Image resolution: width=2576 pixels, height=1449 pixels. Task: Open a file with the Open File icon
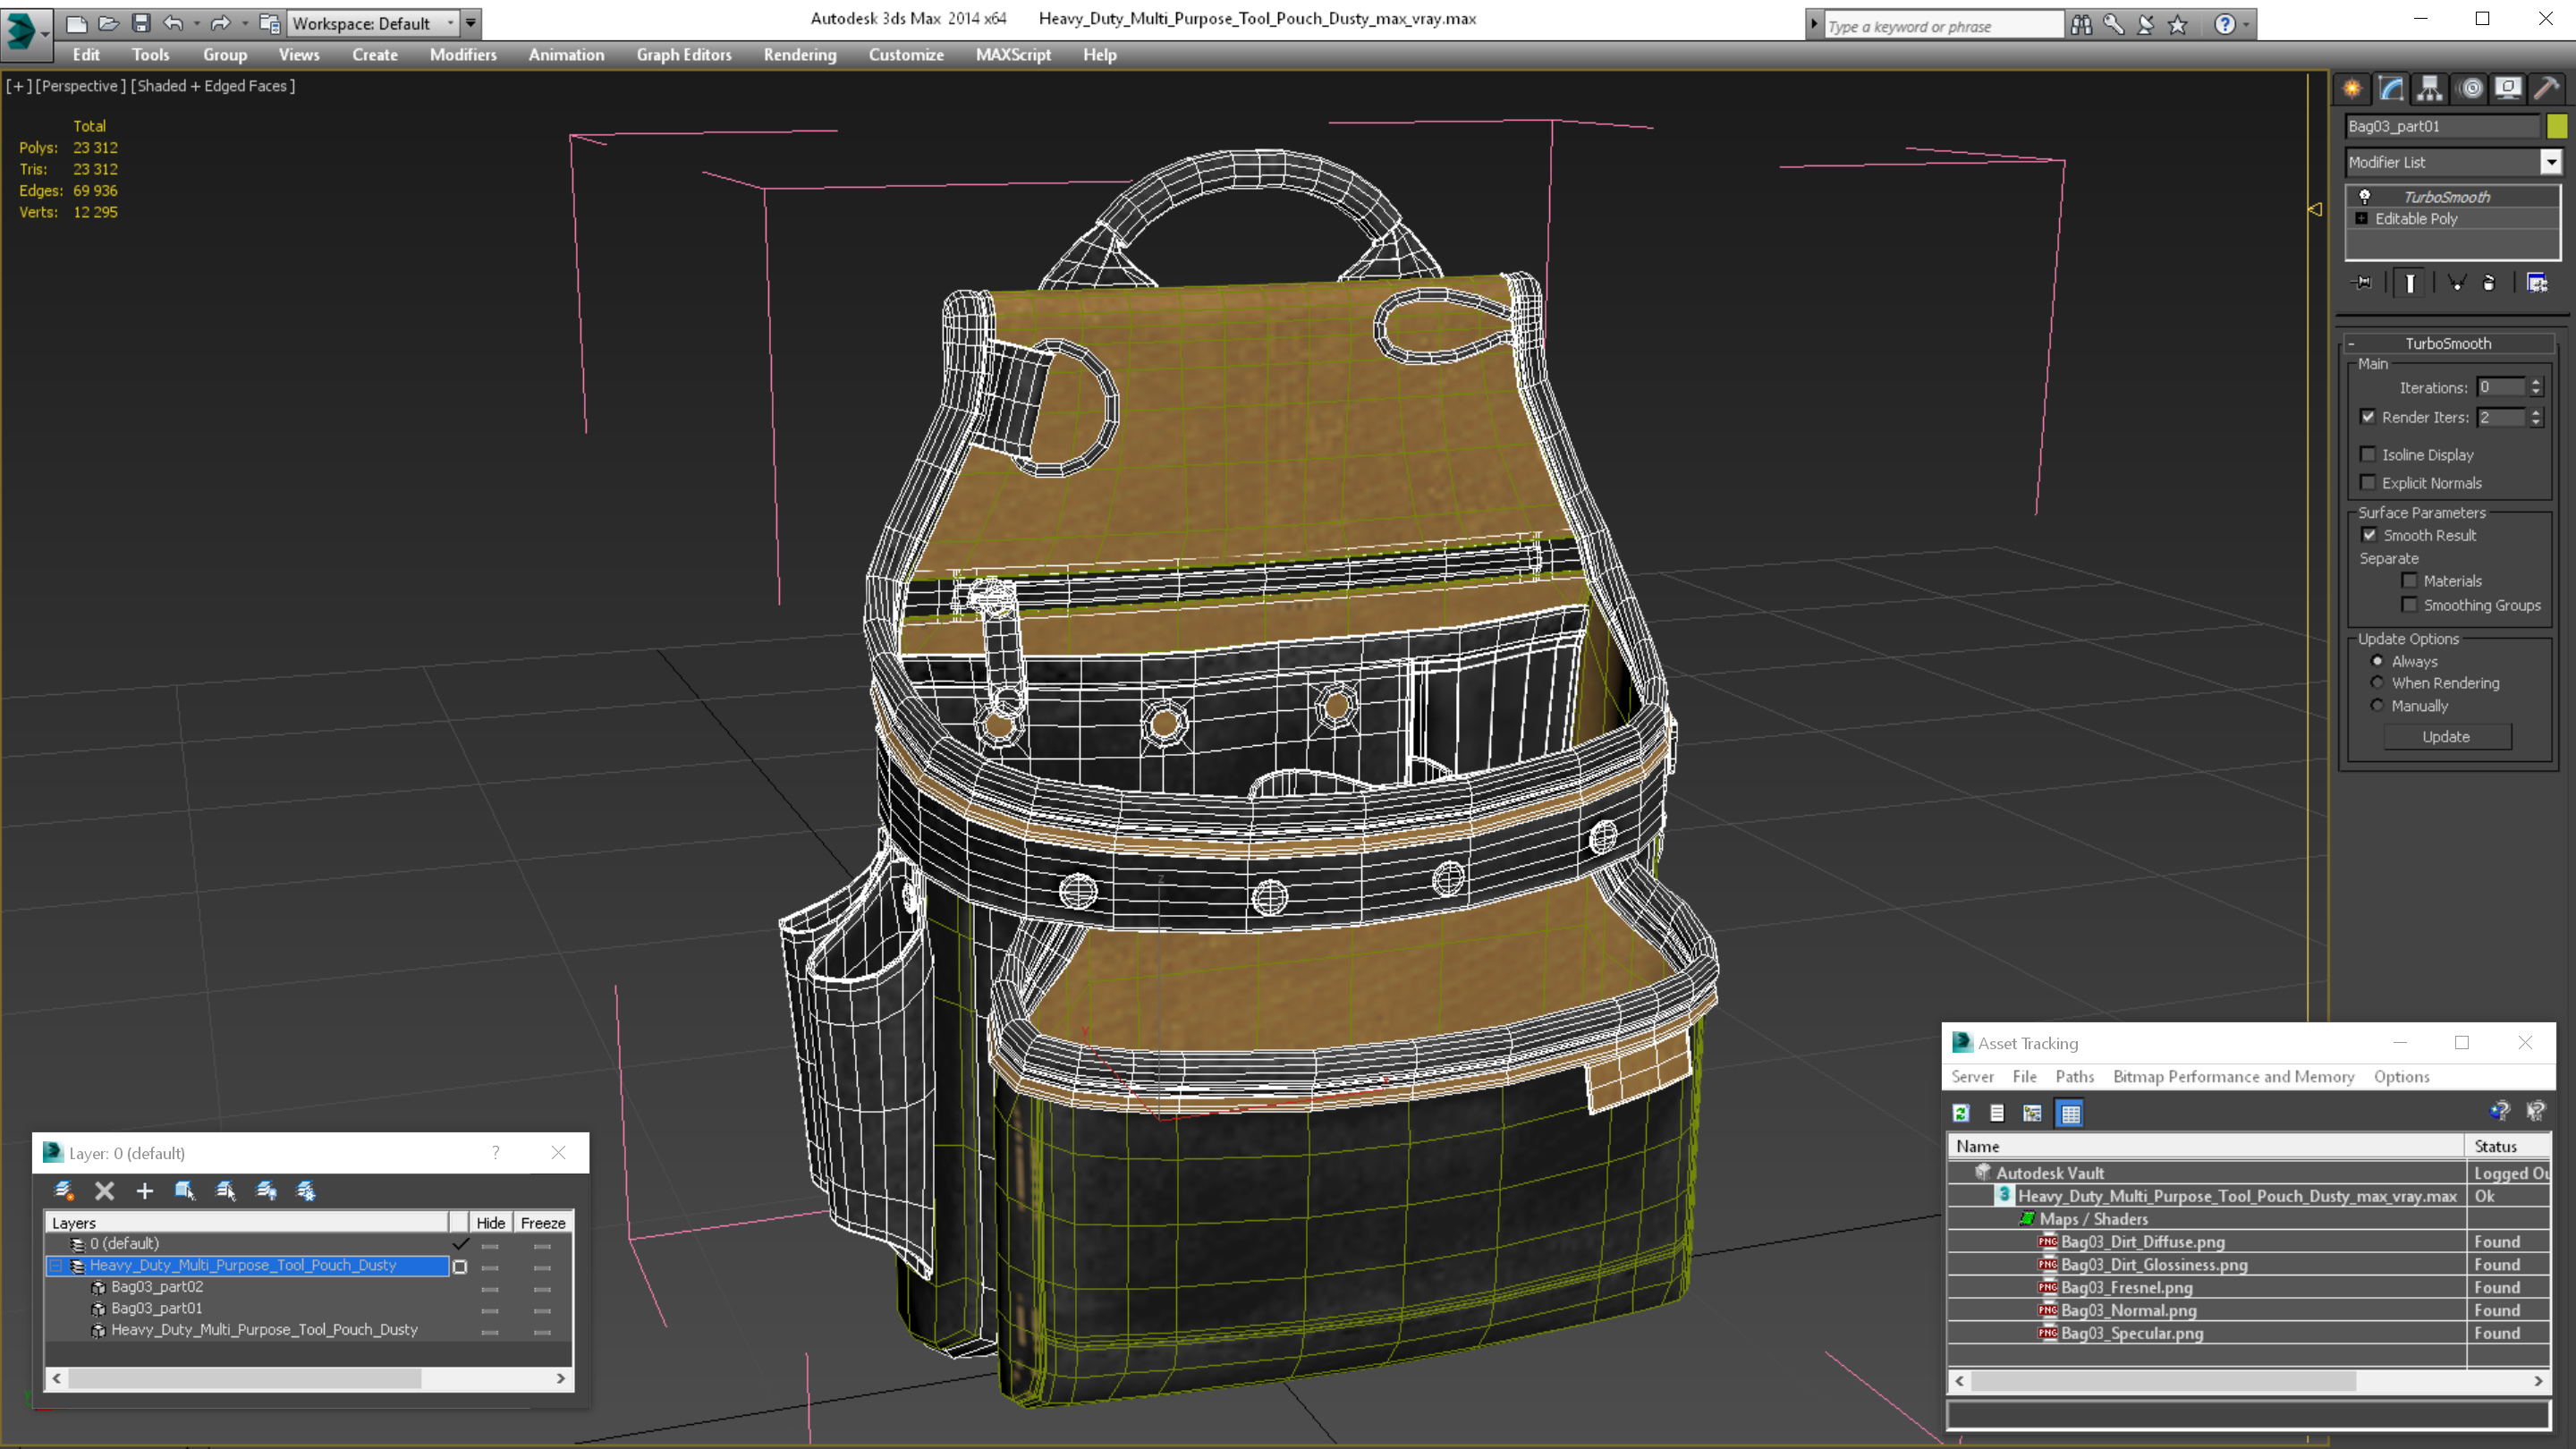coord(108,23)
